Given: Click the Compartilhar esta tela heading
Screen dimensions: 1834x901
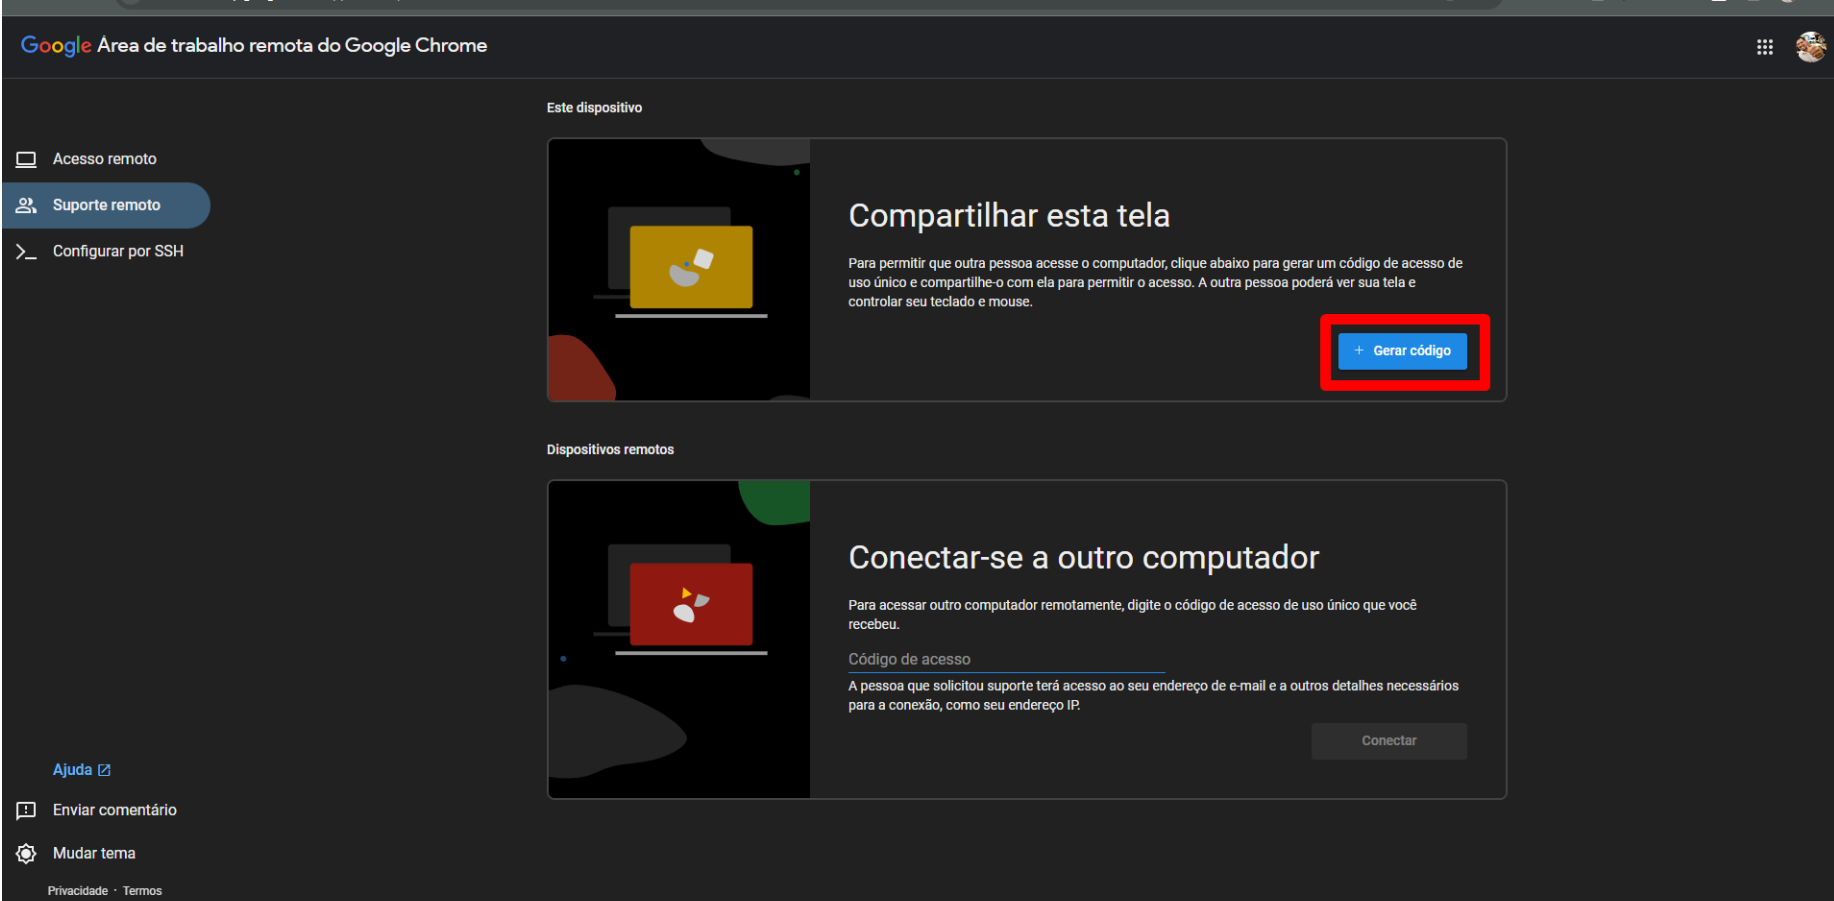Looking at the screenshot, I should (x=1009, y=216).
